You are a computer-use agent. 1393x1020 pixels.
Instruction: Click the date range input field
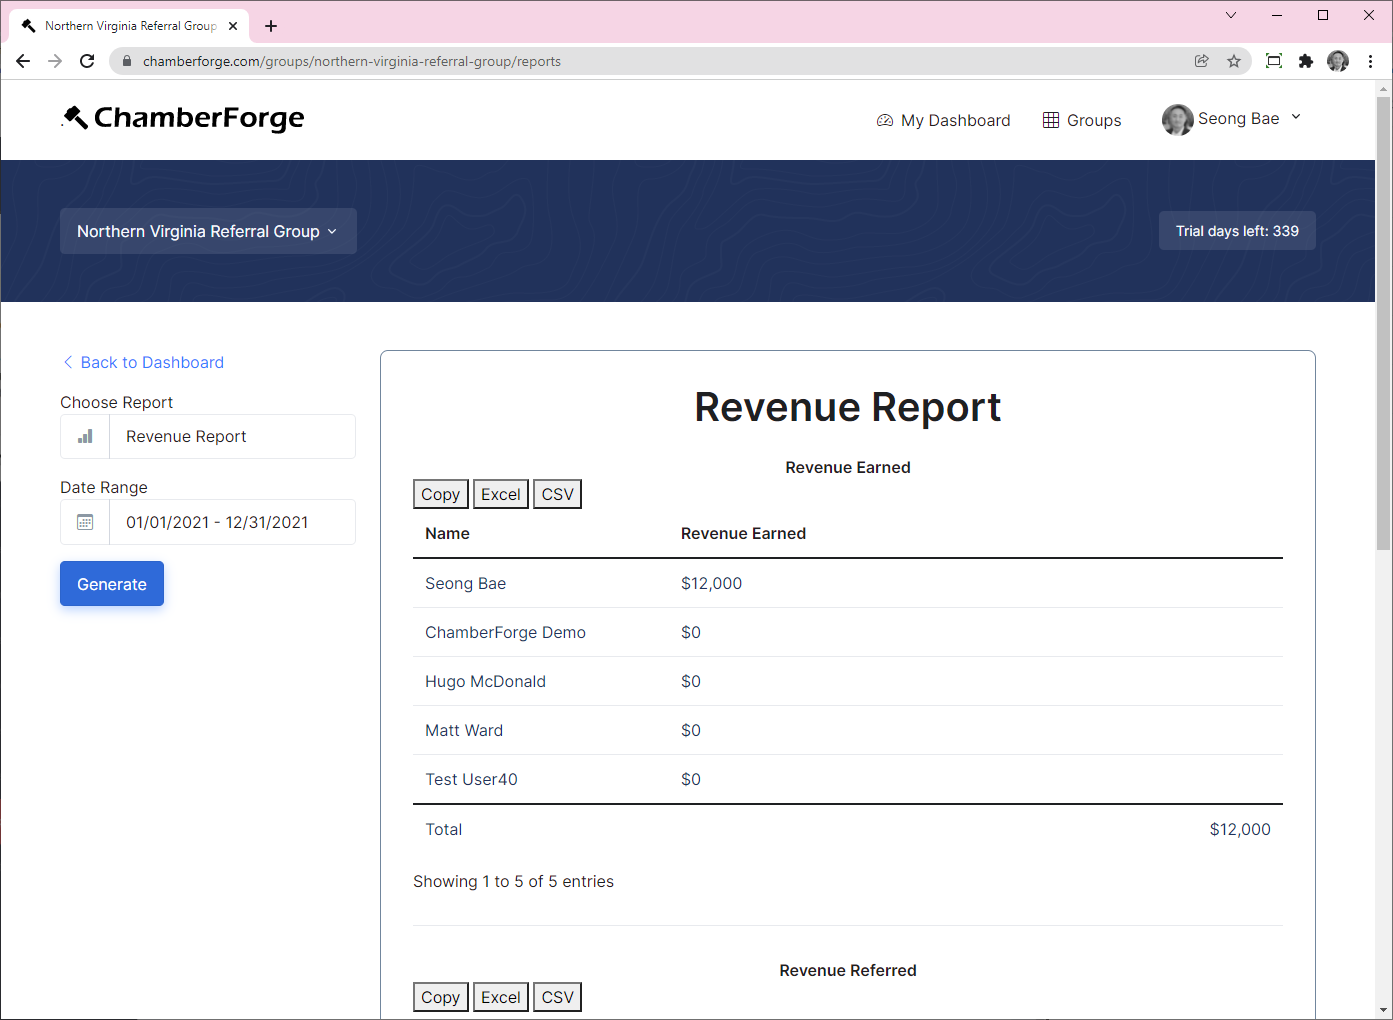232,521
